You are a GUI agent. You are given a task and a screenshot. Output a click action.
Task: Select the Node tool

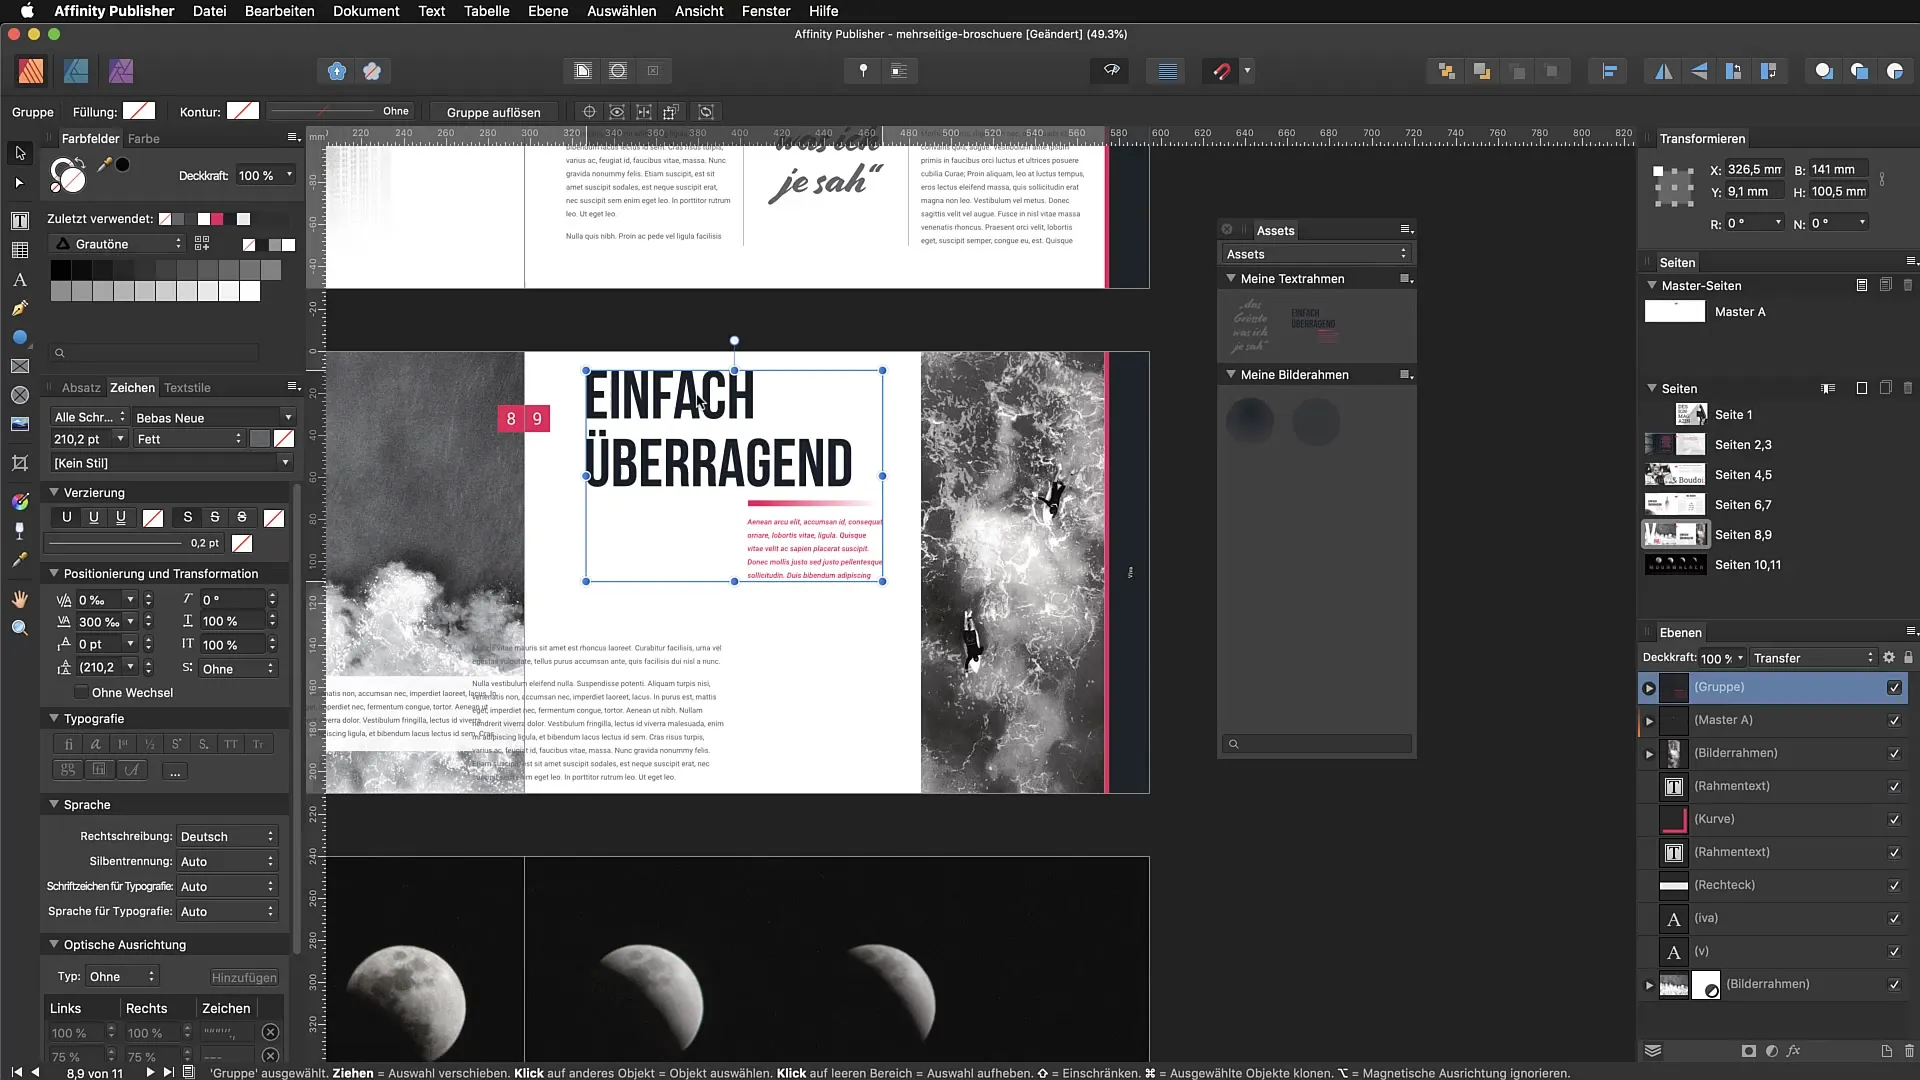(x=19, y=183)
